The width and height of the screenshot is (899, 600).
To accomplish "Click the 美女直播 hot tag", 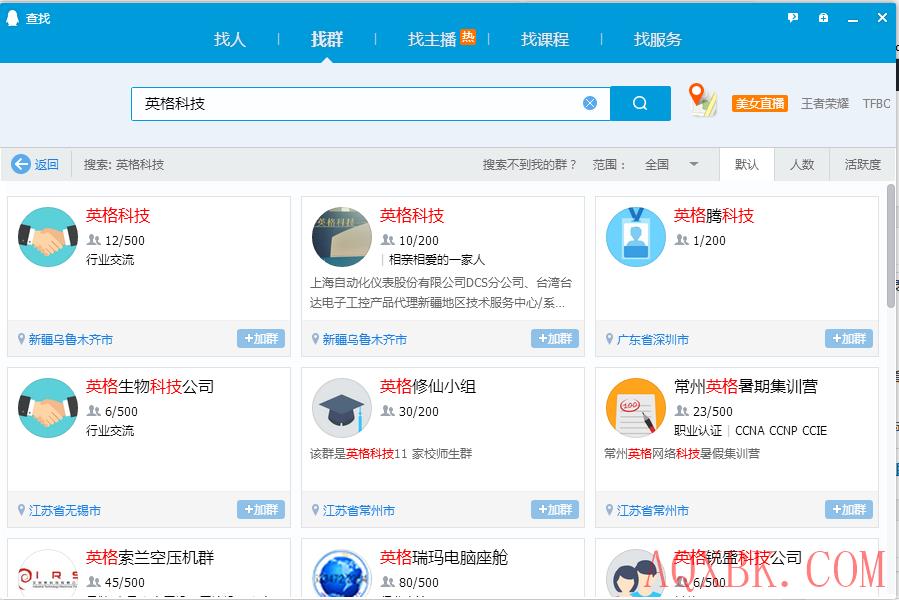I will 760,103.
